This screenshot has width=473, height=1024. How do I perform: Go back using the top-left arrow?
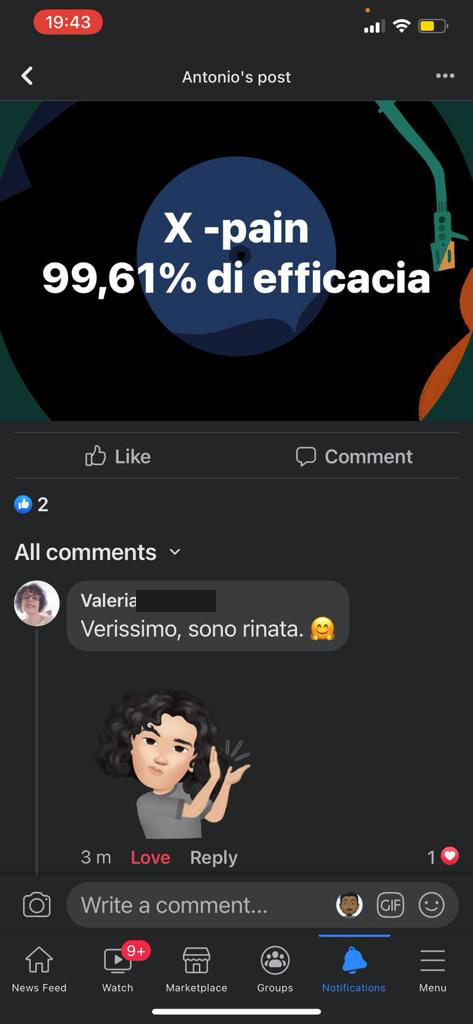pos(27,76)
